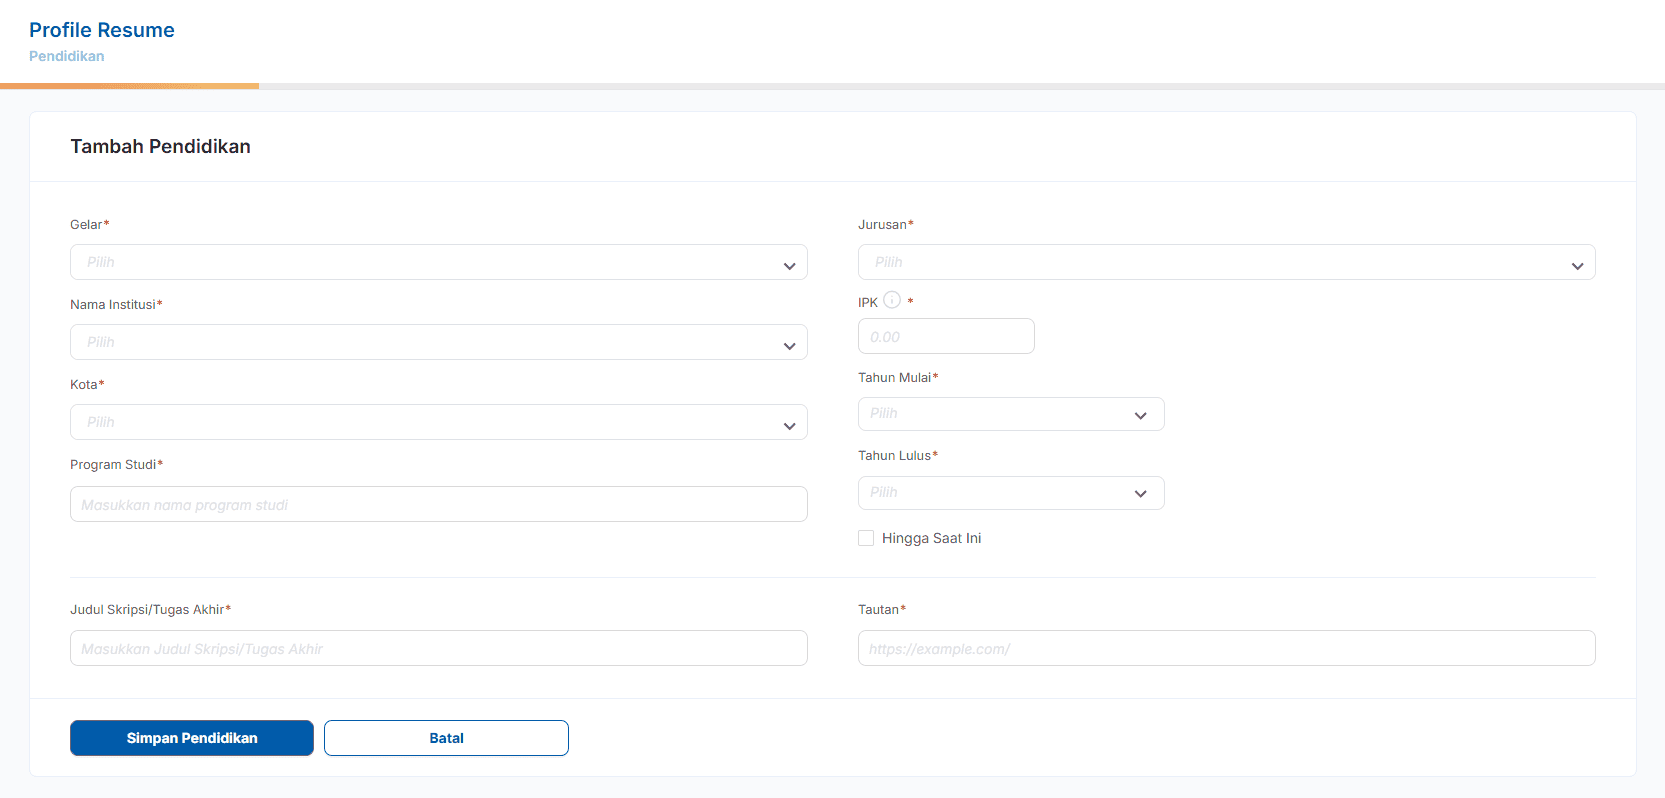
Task: Open the Gelar select field
Action: tap(420, 262)
